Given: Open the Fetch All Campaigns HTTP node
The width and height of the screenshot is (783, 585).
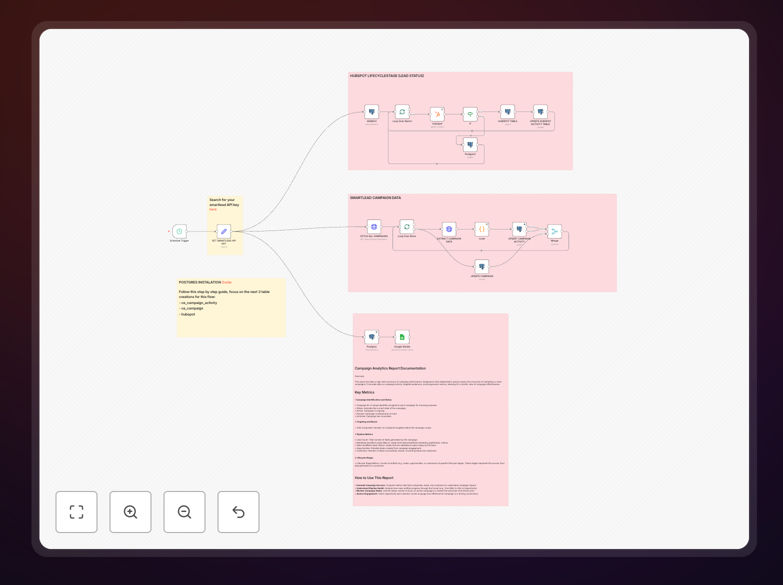Looking at the screenshot, I should click(x=374, y=227).
